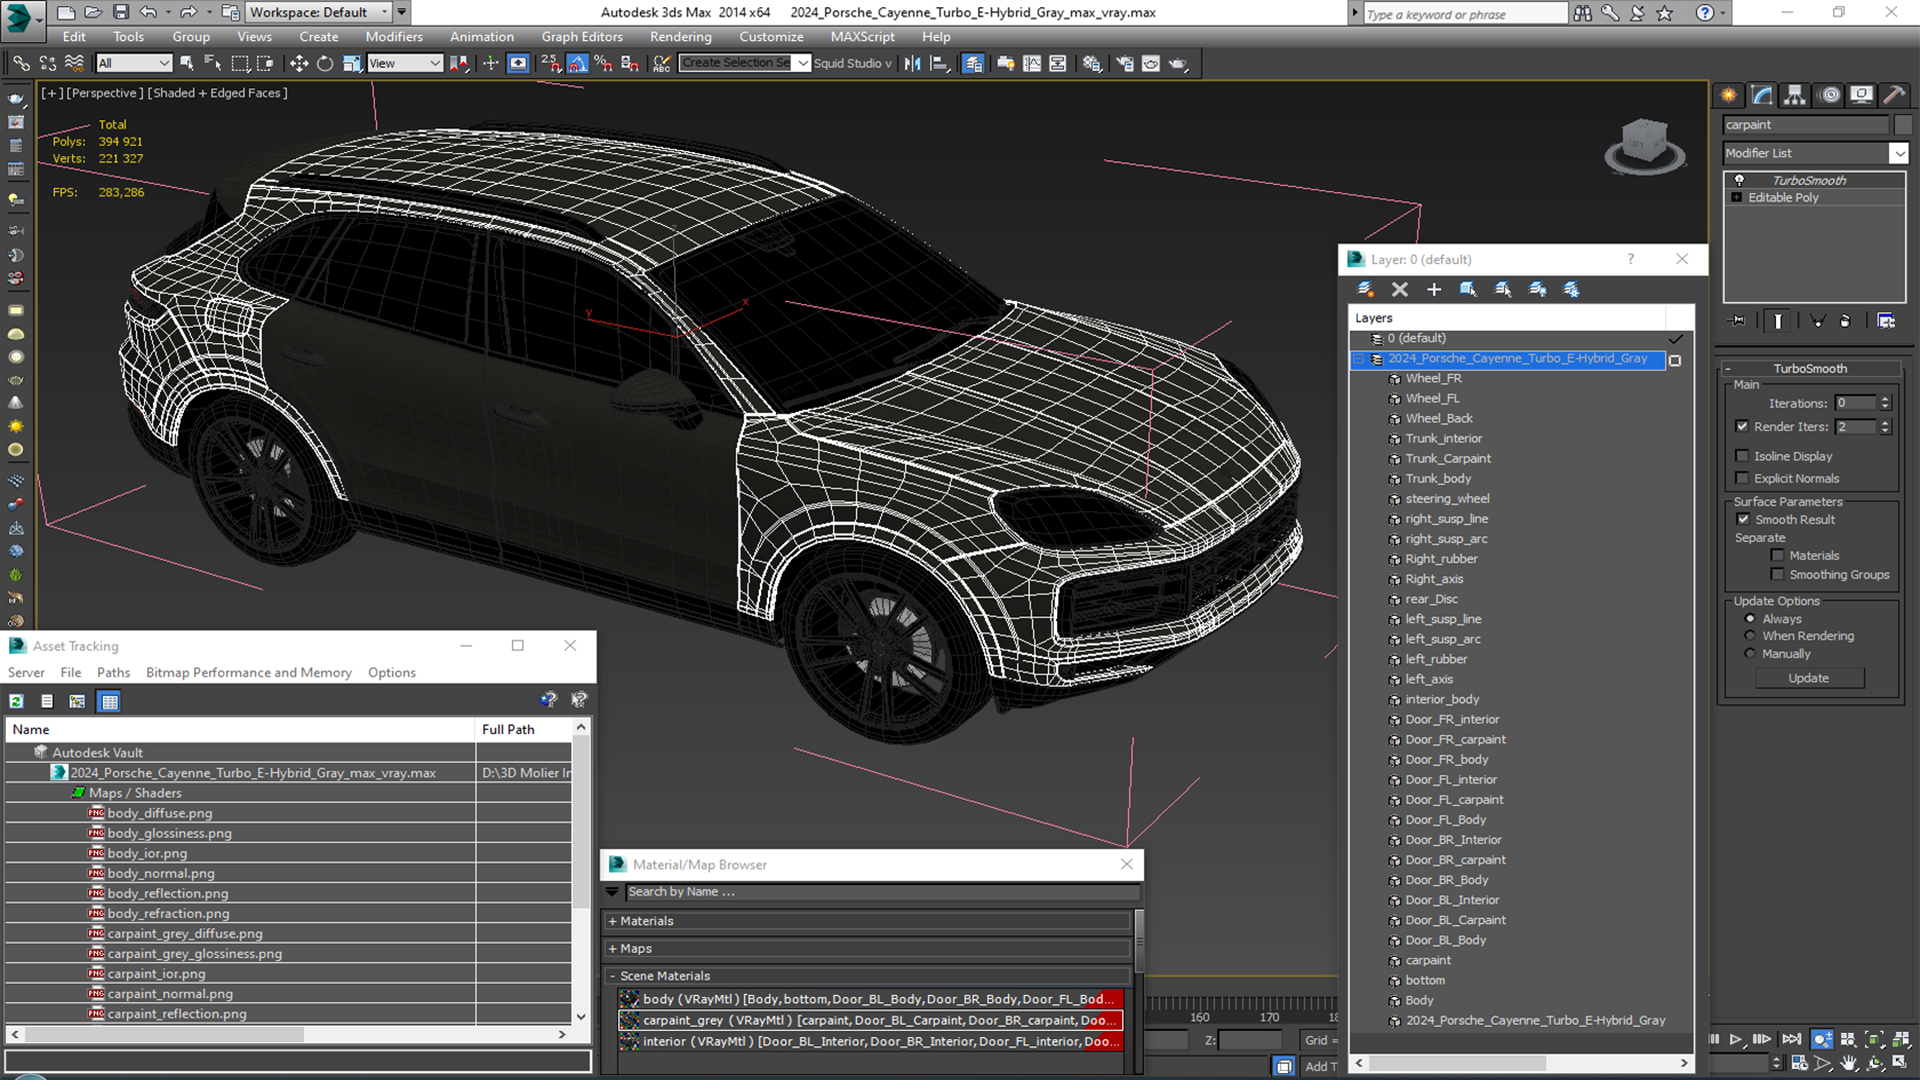Add selected objects to layer (plus icon)
Viewport: 1920px width, 1080px height.
[1434, 289]
